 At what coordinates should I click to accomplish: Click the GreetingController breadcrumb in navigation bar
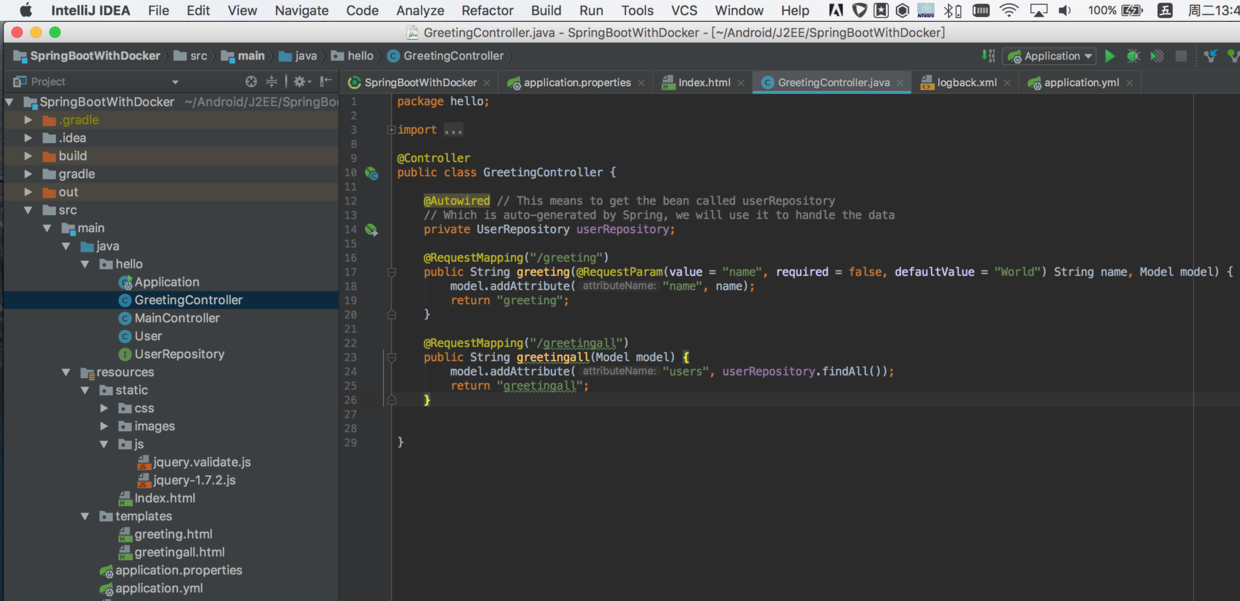click(x=444, y=56)
